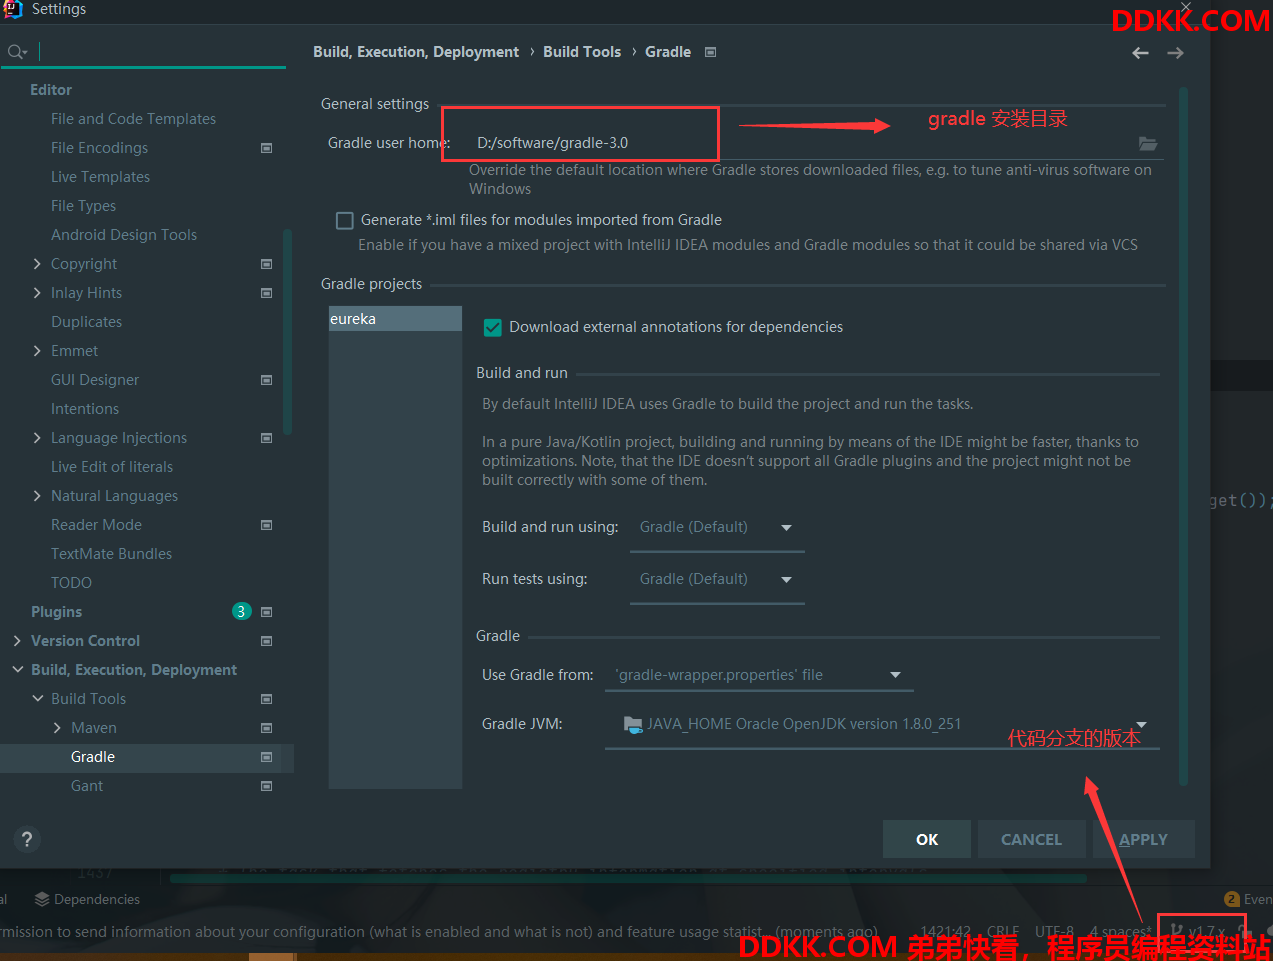Click the Plugins update badge showing 3
This screenshot has height=961, width=1273.
click(x=241, y=611)
